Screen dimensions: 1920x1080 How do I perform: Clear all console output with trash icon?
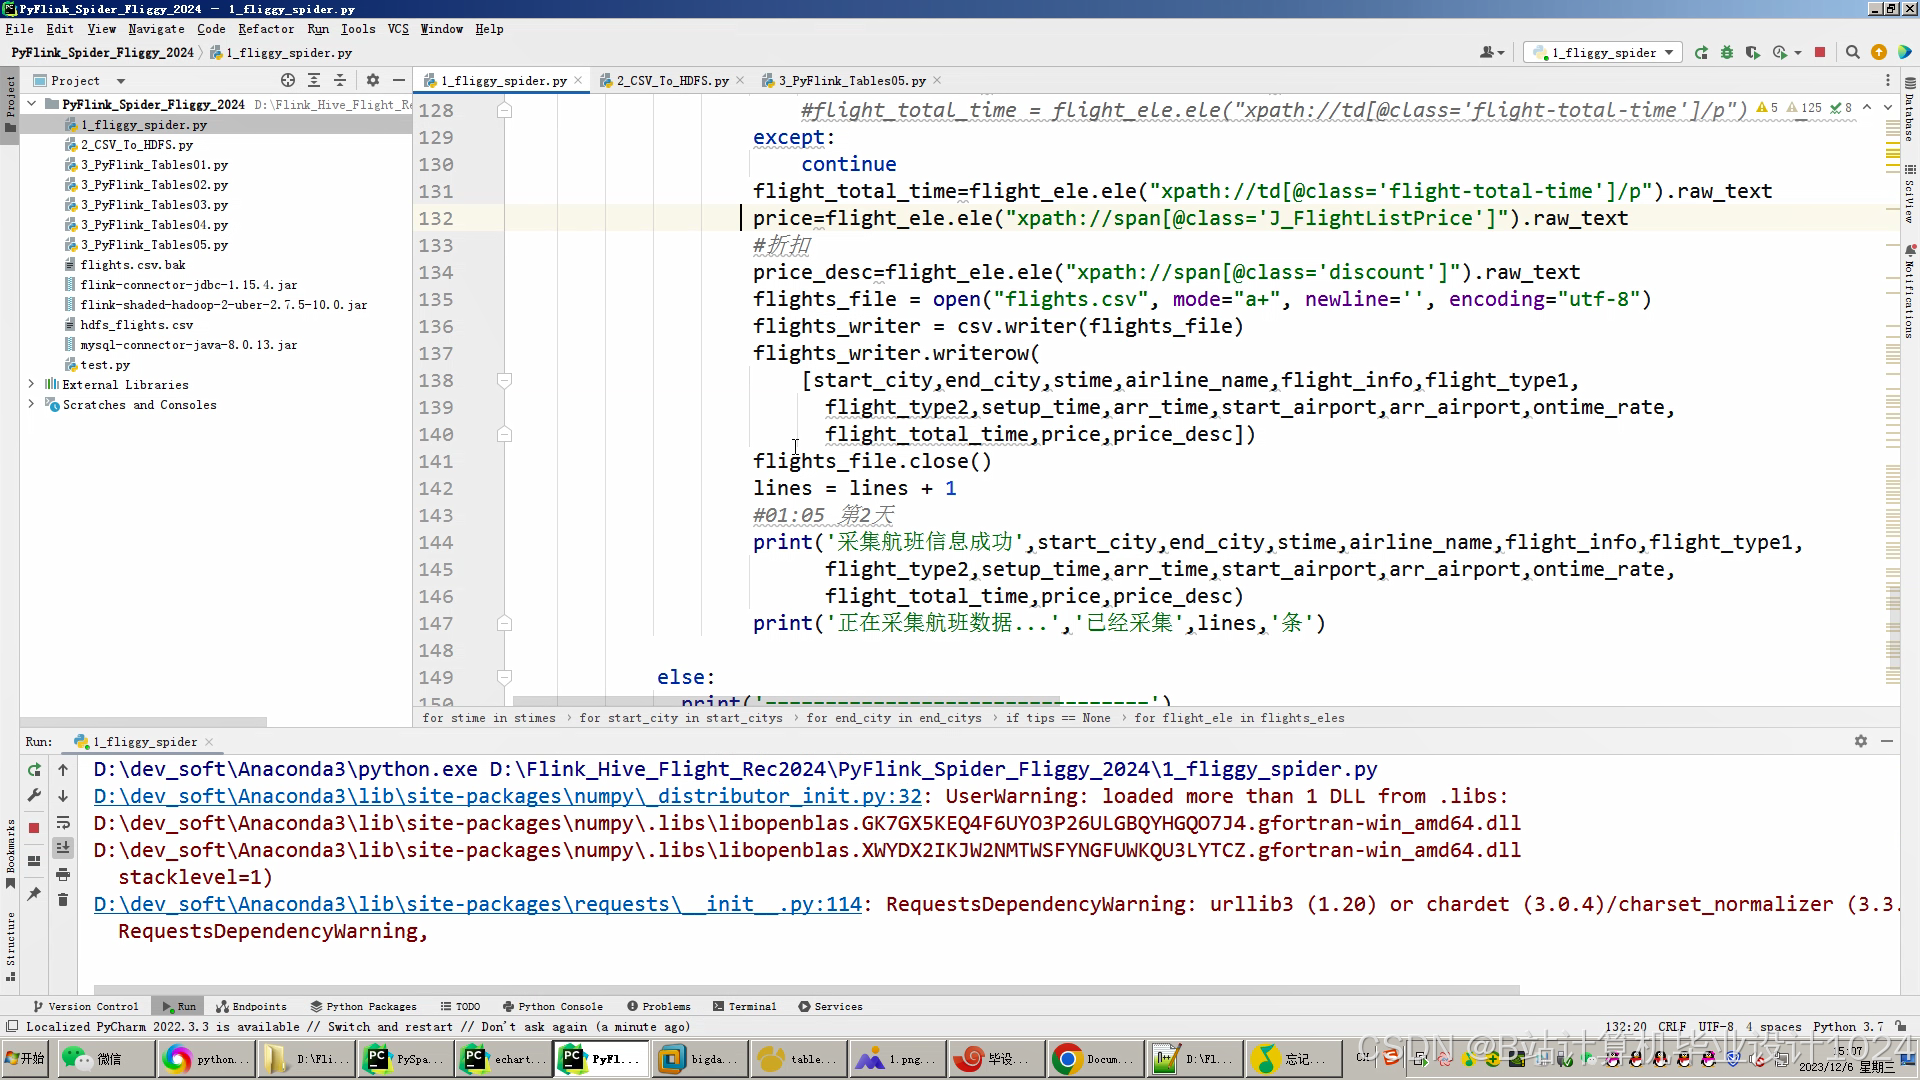coord(63,900)
